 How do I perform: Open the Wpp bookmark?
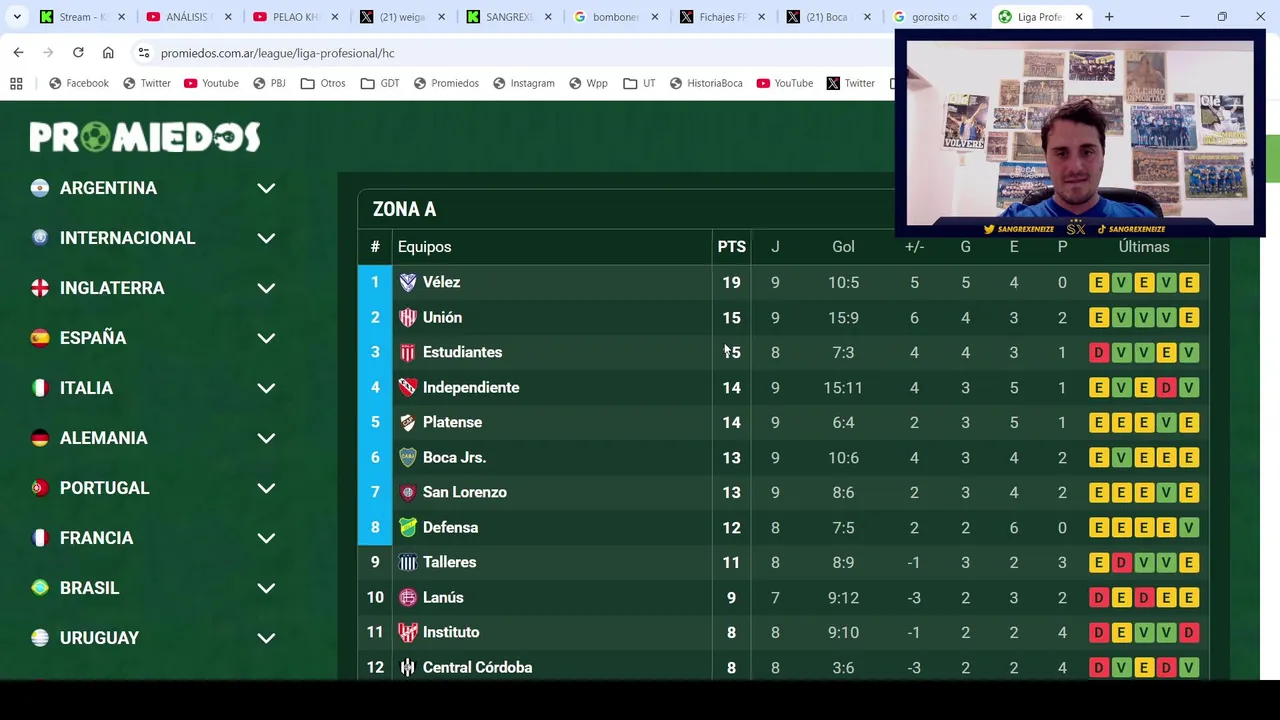[x=588, y=83]
